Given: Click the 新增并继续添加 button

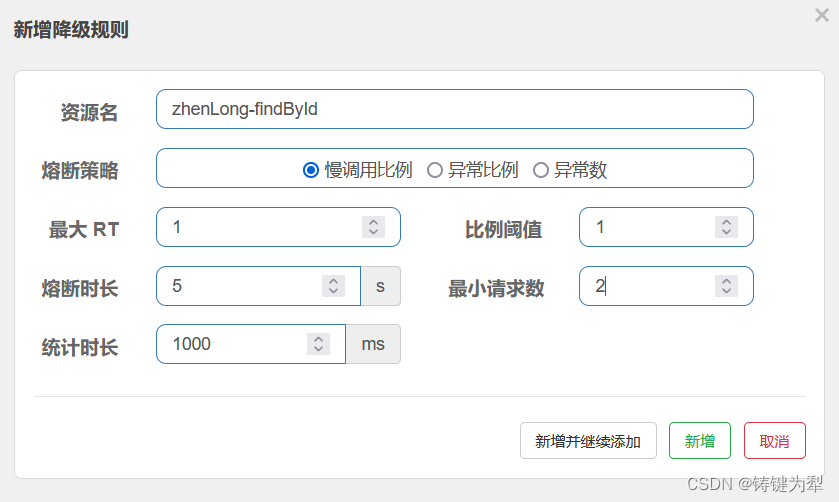Looking at the screenshot, I should point(588,440).
